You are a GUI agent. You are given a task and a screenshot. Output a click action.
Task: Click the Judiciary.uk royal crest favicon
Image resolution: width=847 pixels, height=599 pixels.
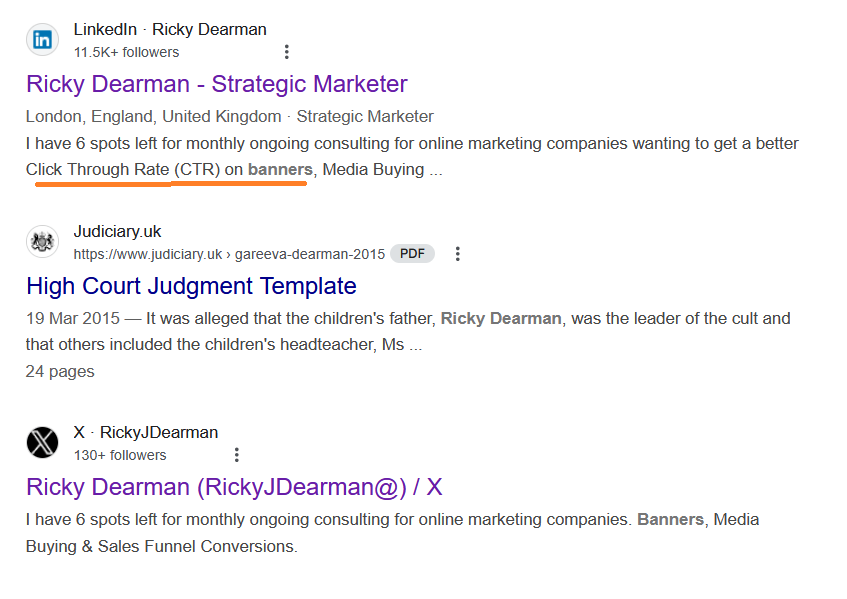coord(43,241)
